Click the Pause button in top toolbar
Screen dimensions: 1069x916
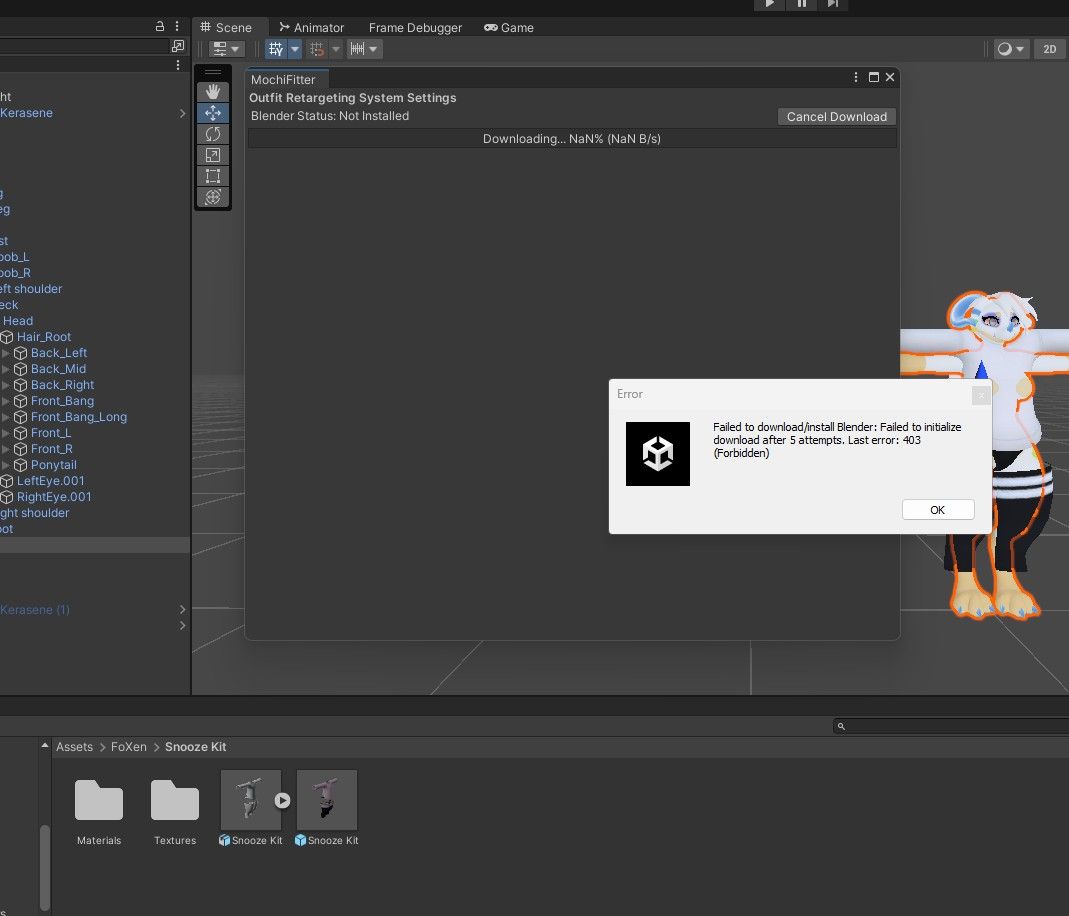coord(802,4)
